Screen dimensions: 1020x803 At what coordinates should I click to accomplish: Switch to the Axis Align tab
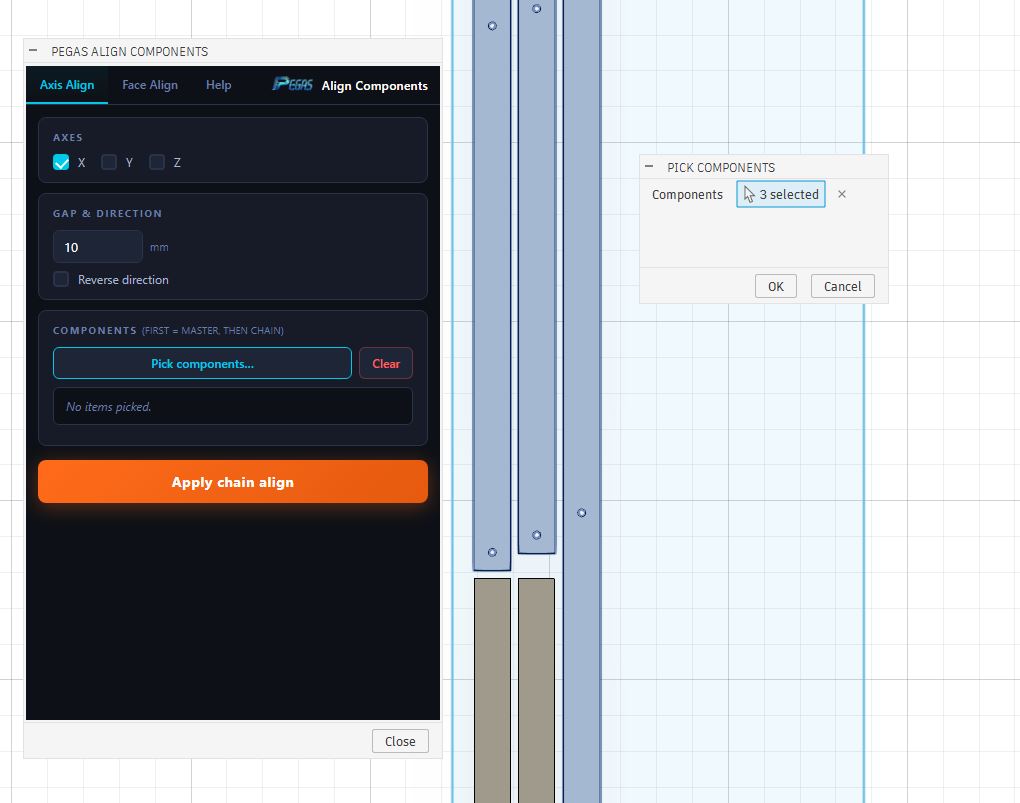pyautogui.click(x=67, y=85)
